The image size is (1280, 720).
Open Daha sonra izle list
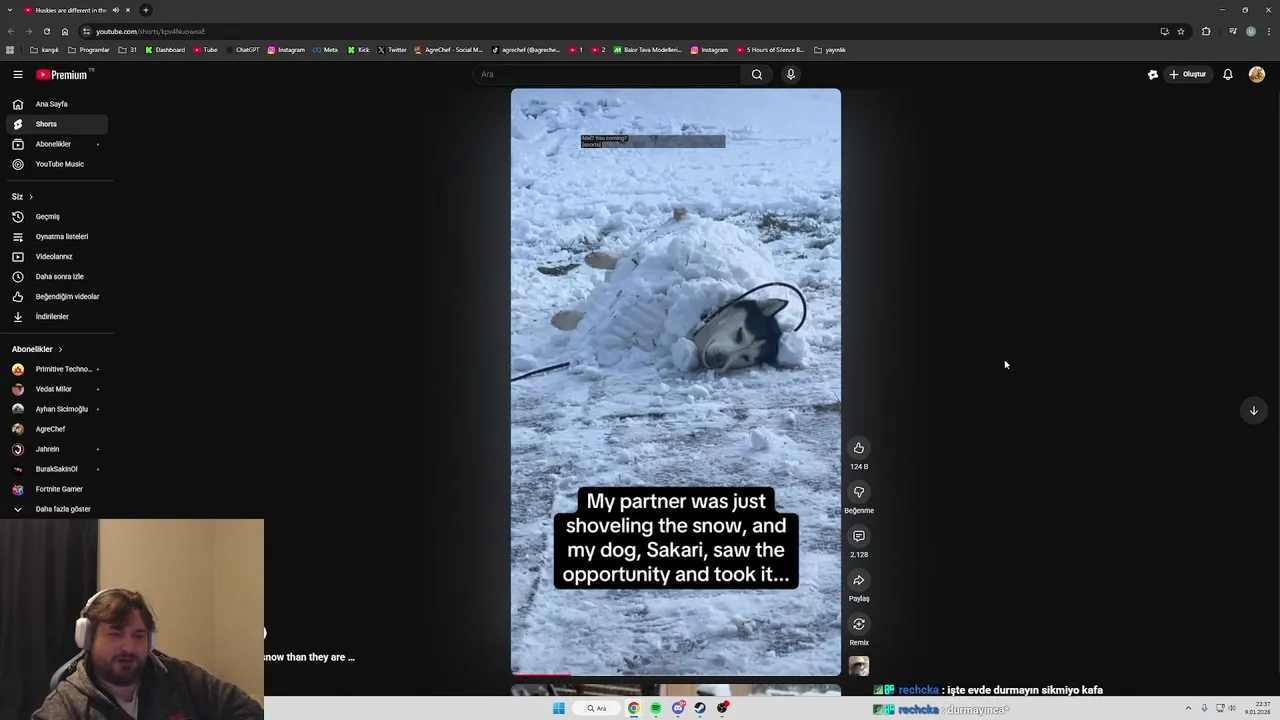[56, 277]
